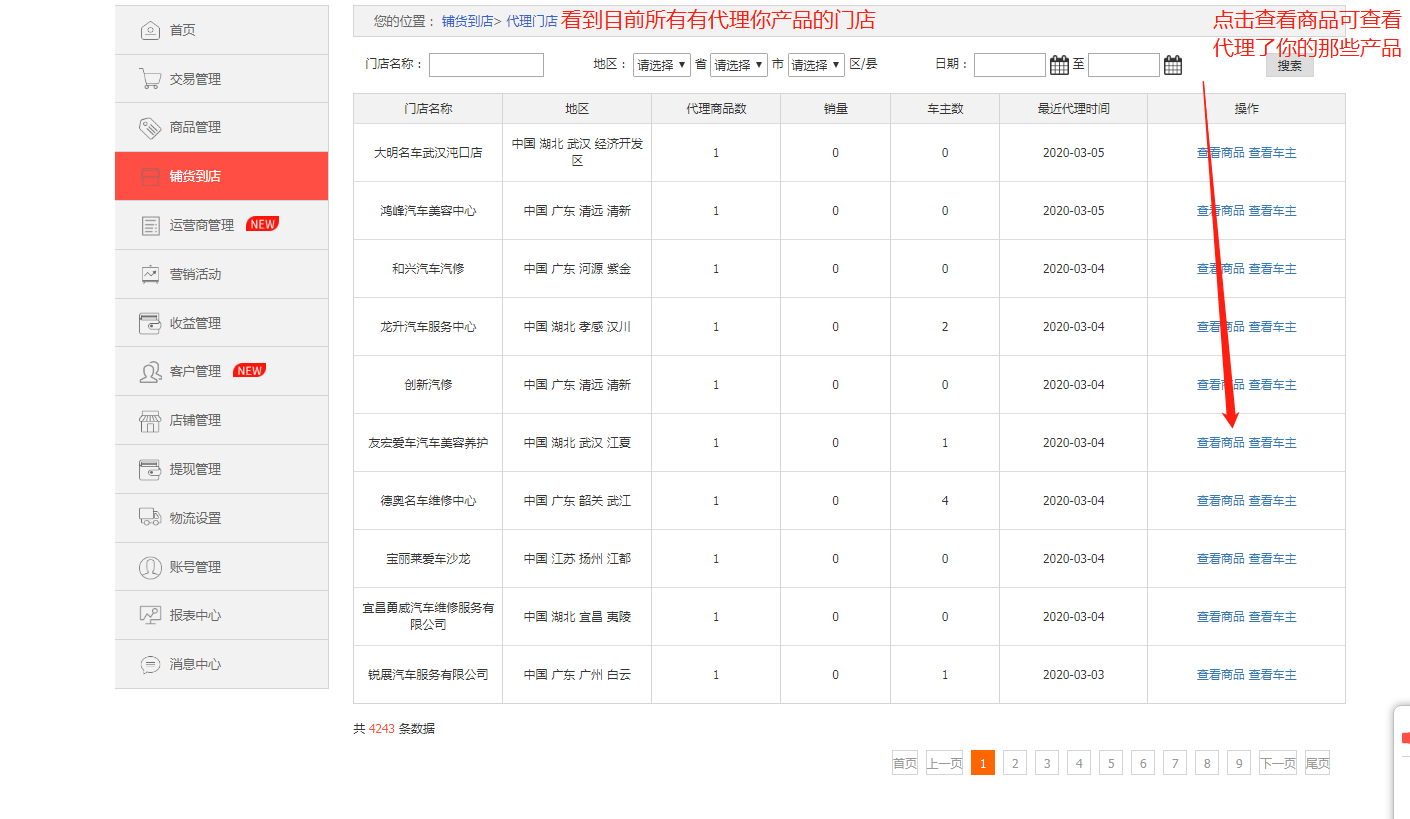
Task: Click the 商品管理 tag icon
Action: click(150, 126)
